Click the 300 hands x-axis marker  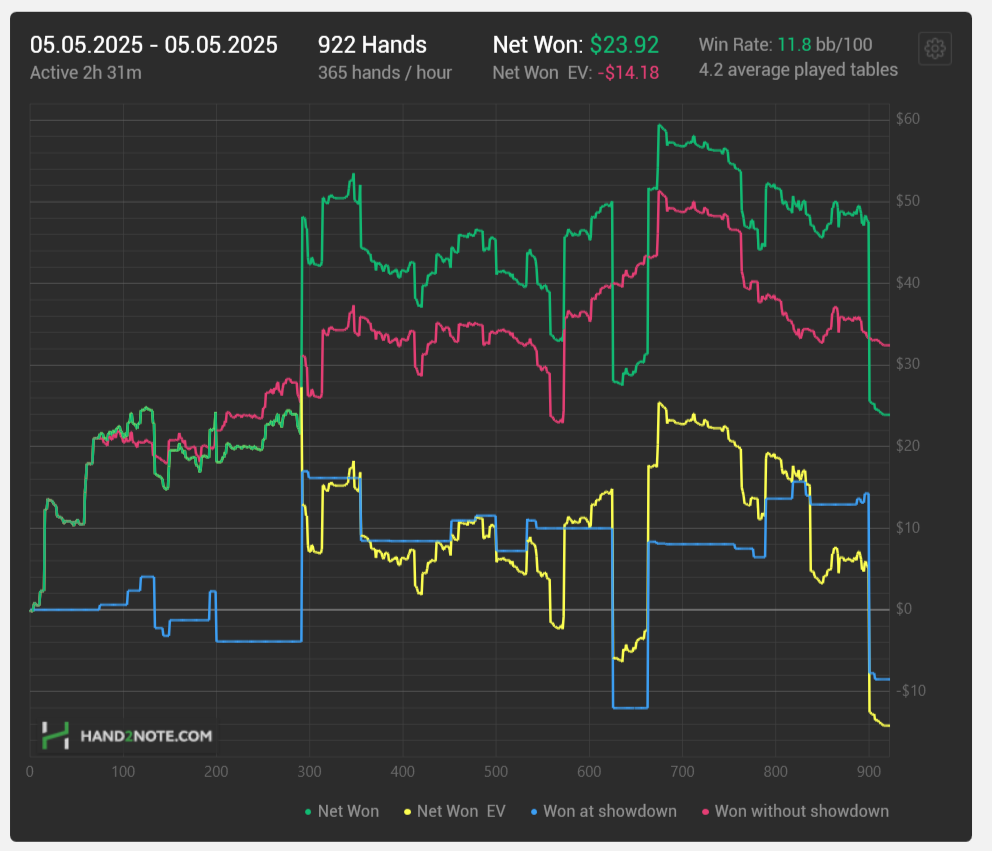[310, 772]
